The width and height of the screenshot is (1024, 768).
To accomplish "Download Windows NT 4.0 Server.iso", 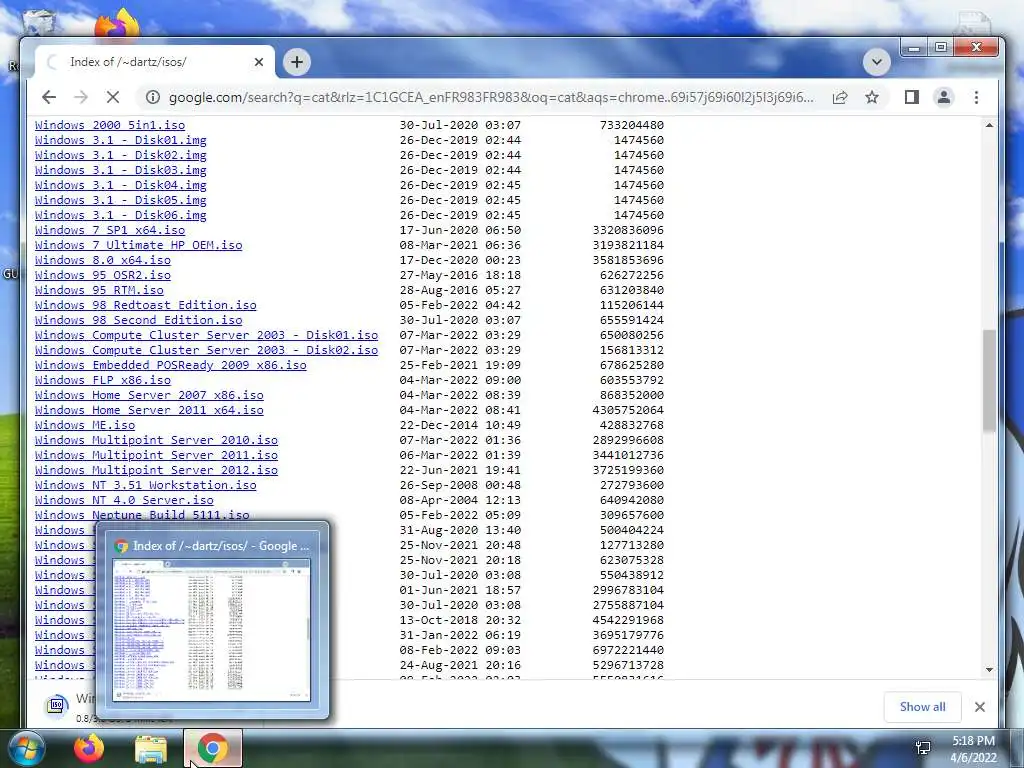I will pos(124,500).
